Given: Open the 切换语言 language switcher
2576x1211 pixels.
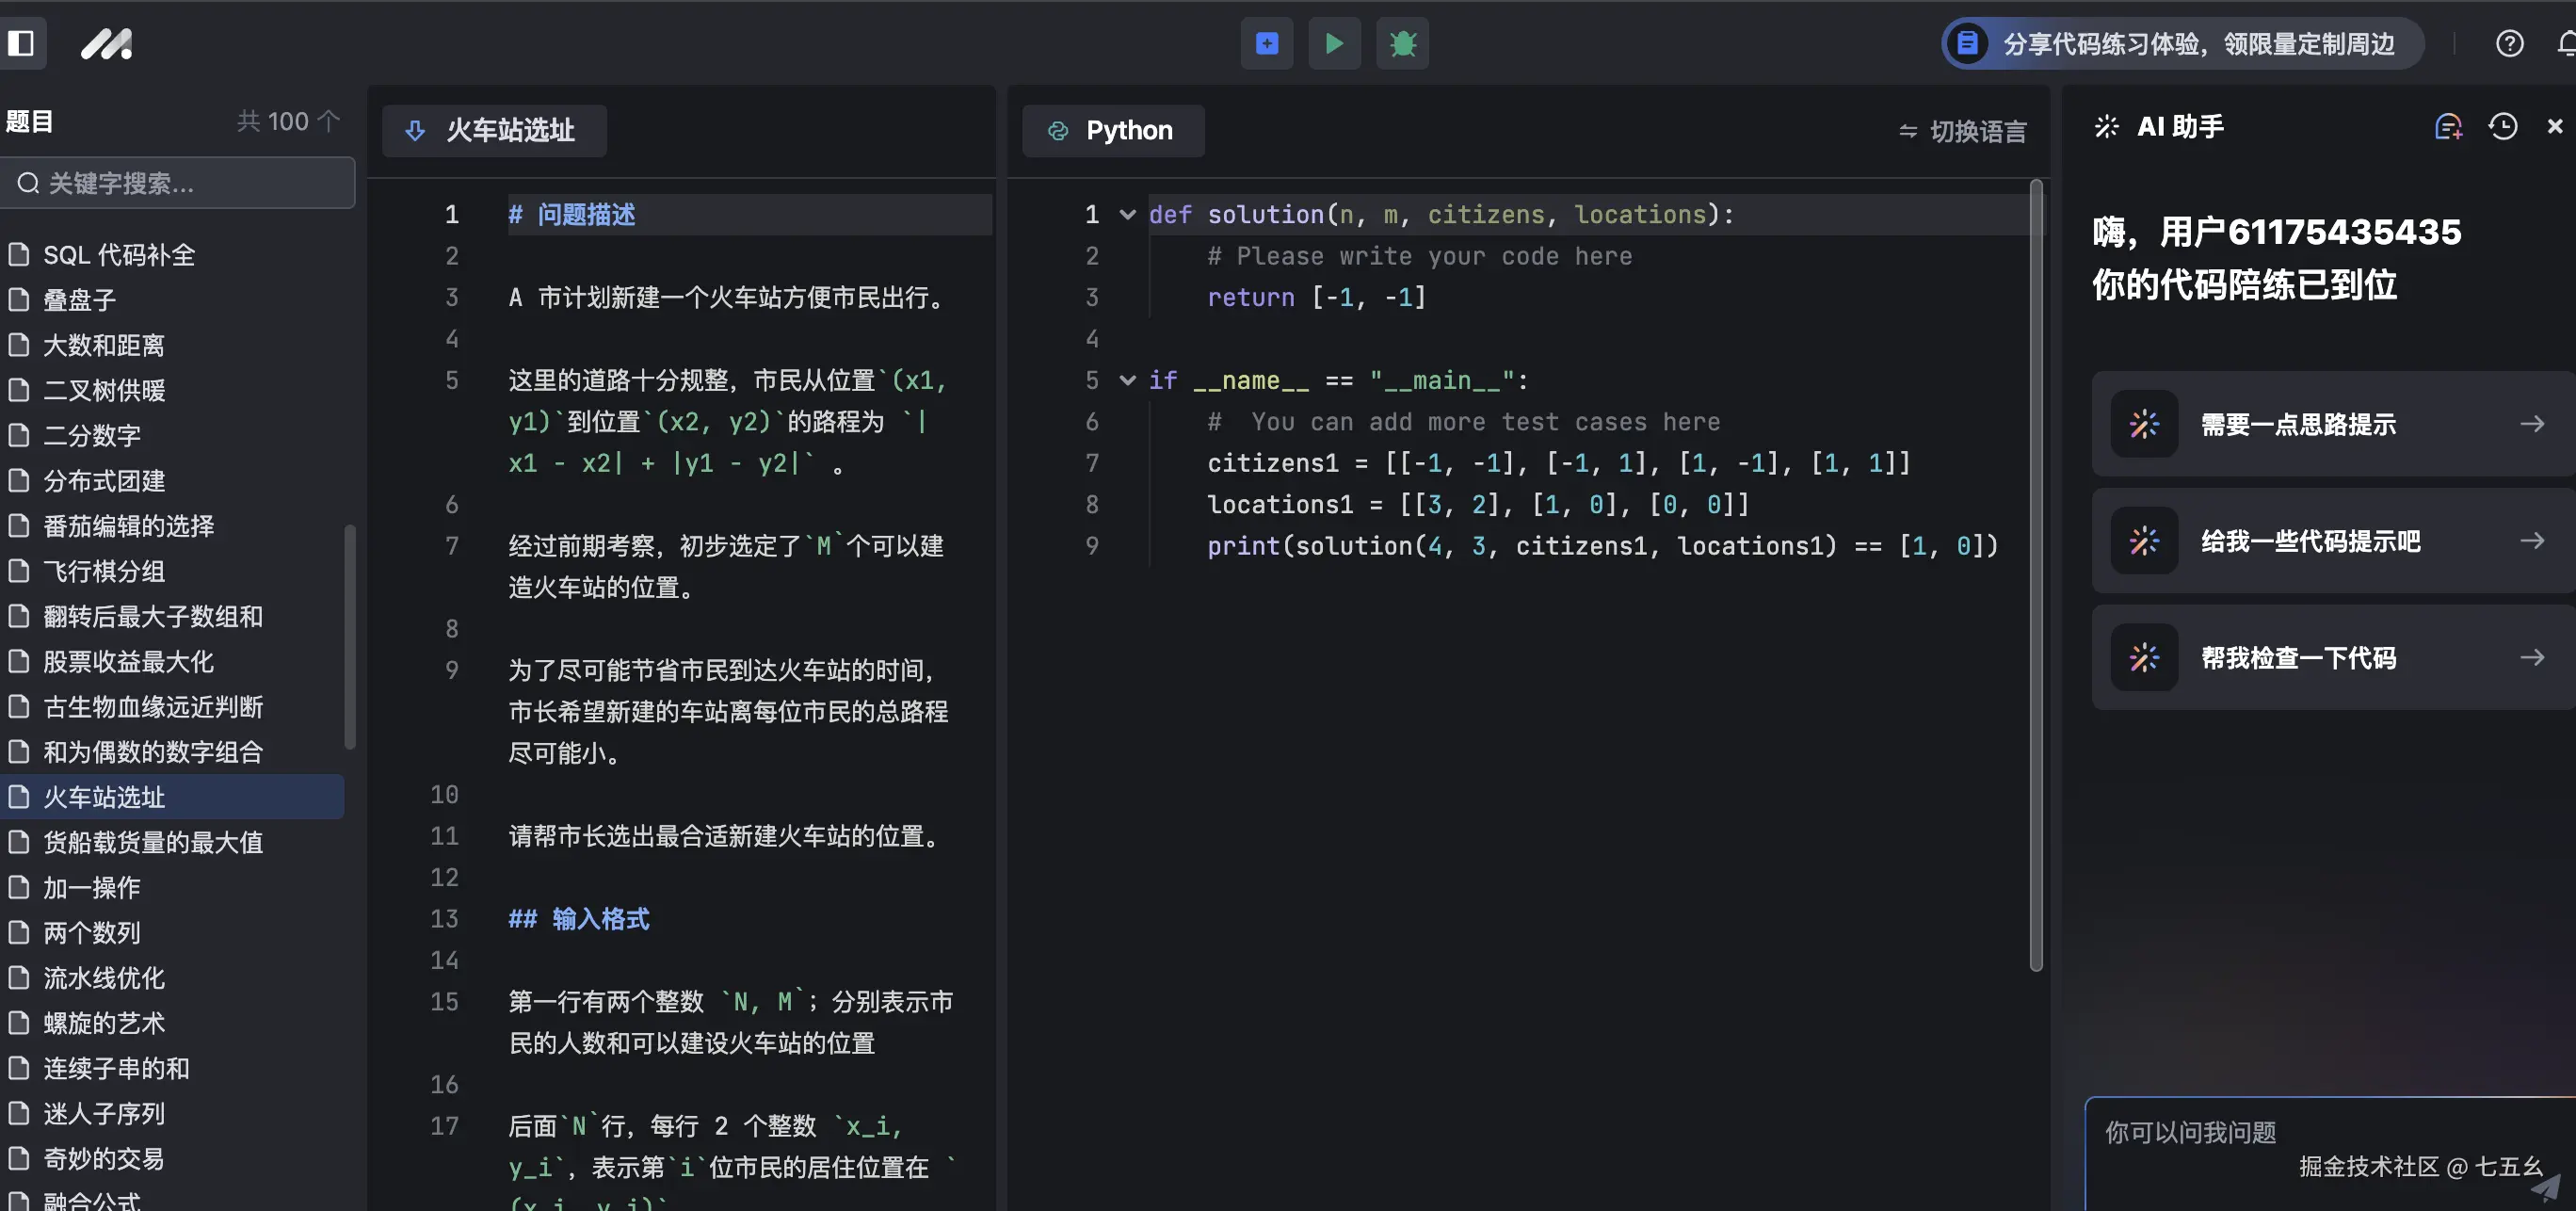Looking at the screenshot, I should (x=1962, y=131).
